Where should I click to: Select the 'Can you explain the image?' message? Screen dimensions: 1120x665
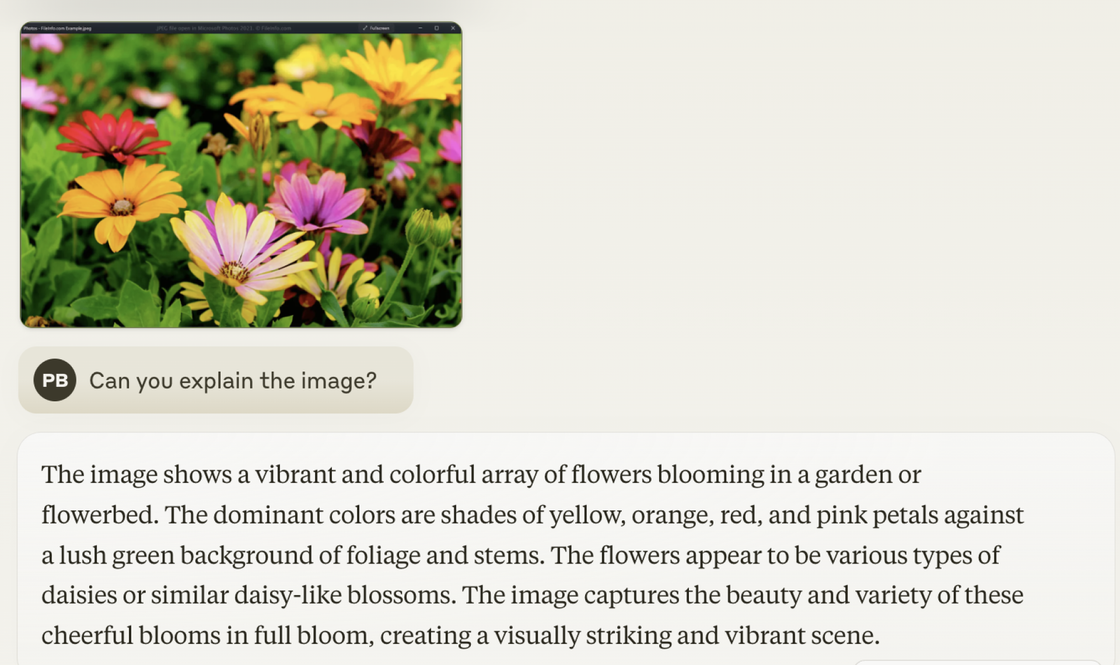(216, 380)
